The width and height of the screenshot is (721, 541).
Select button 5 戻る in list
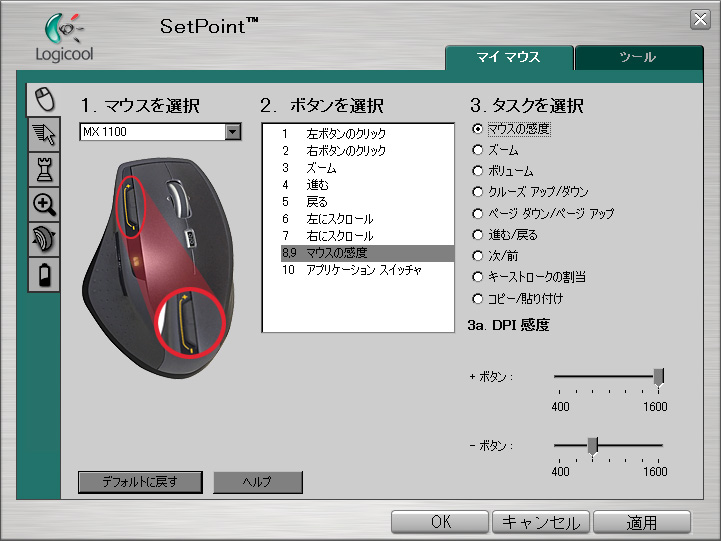(367, 202)
